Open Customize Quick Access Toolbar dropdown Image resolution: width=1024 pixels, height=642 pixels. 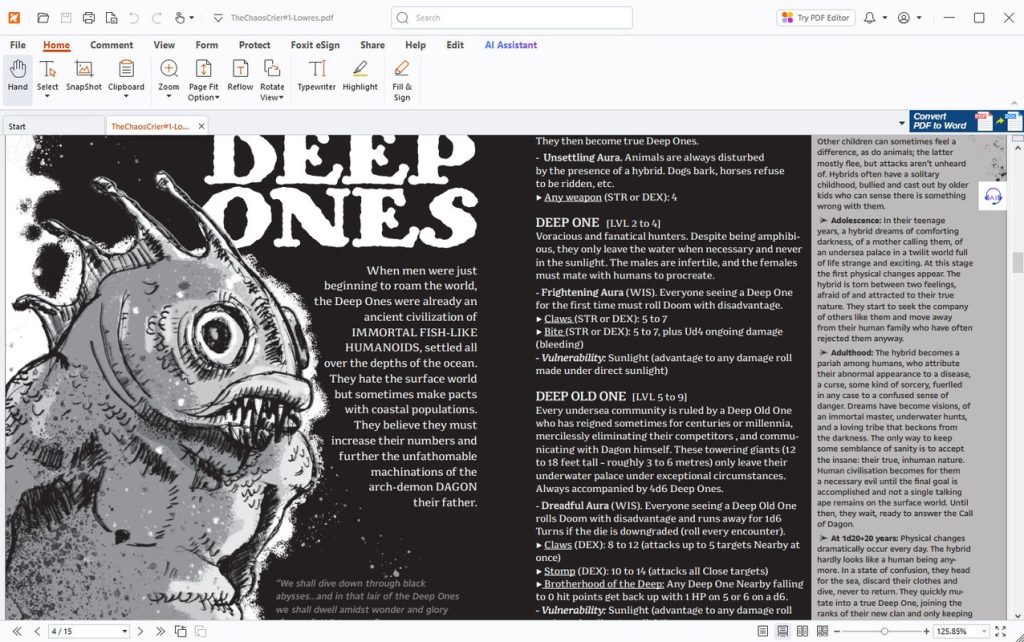click(218, 18)
